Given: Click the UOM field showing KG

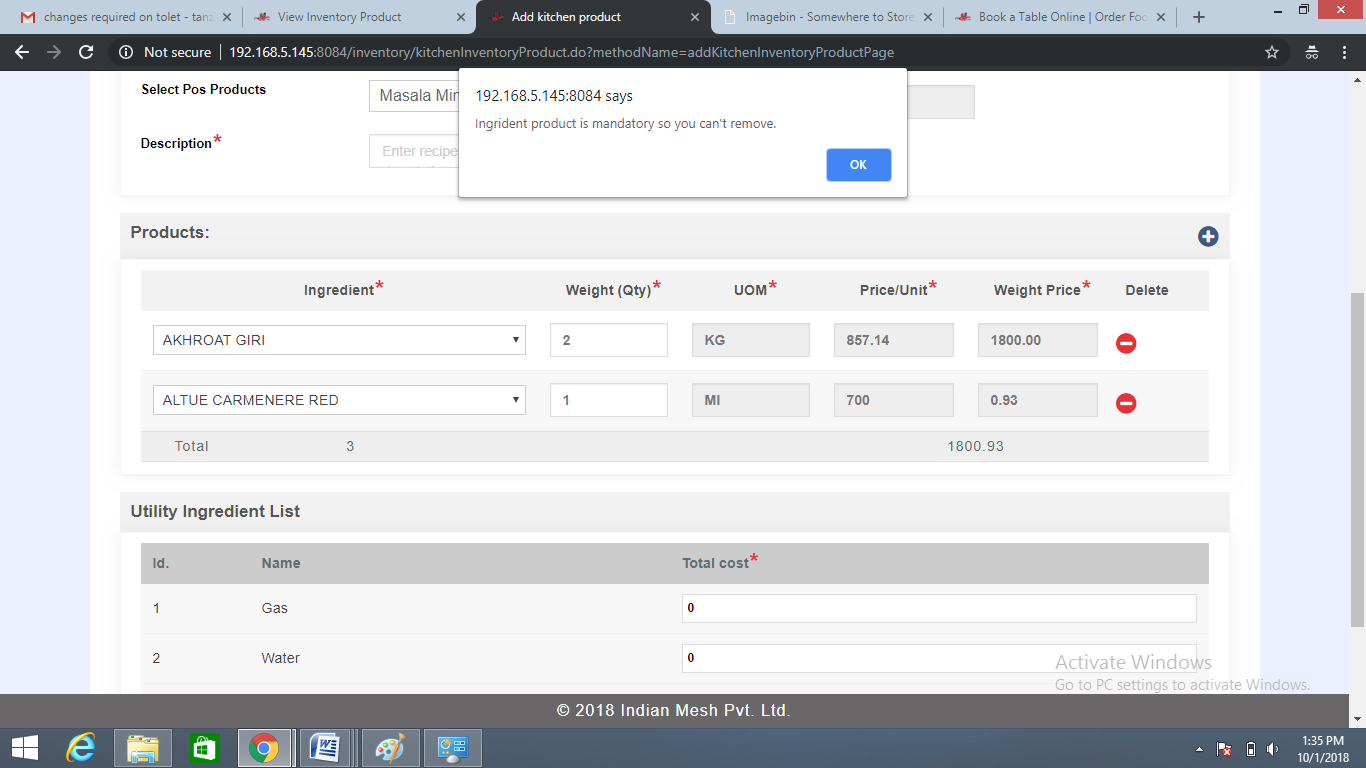Looking at the screenshot, I should point(751,340).
